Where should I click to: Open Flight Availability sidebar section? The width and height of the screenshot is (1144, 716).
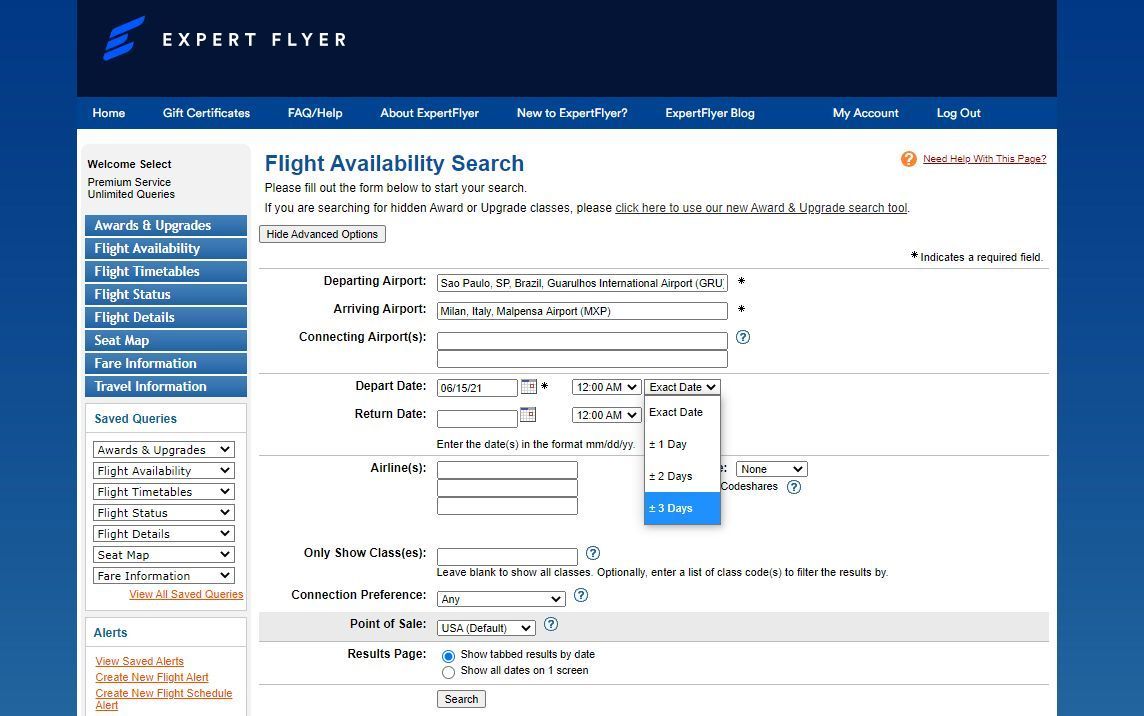click(x=166, y=248)
